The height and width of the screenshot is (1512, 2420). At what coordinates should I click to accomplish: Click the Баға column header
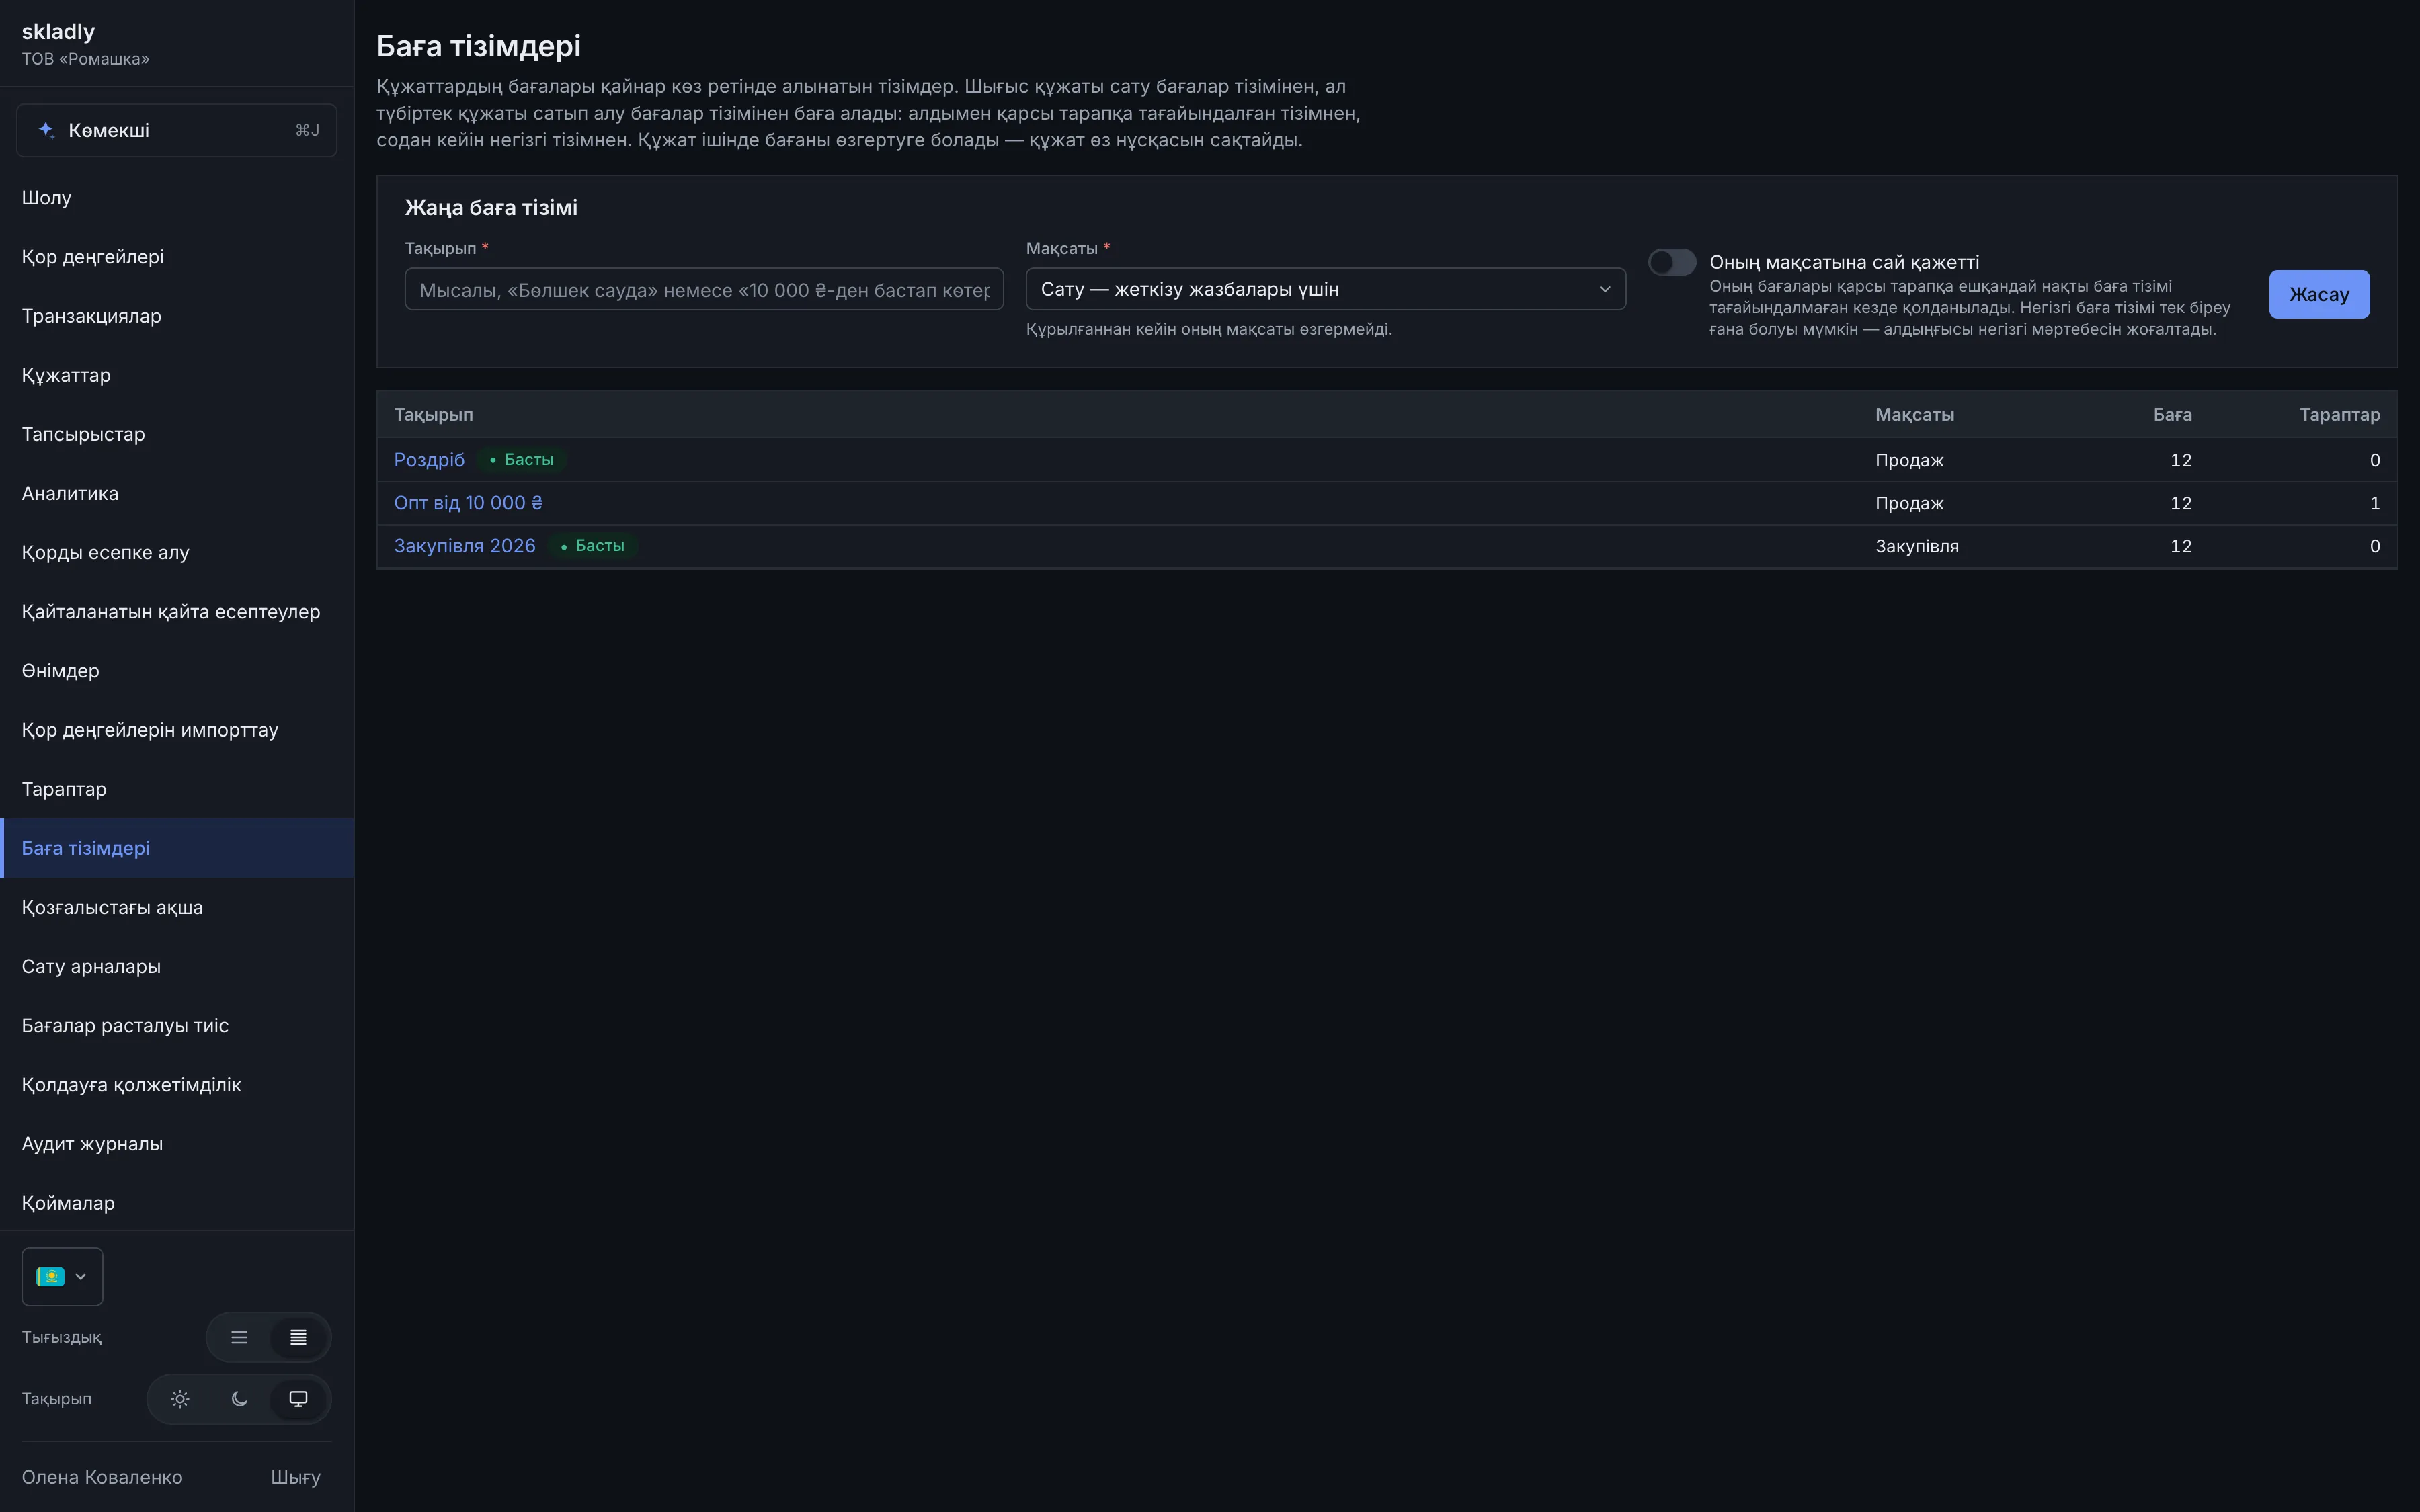click(2172, 414)
